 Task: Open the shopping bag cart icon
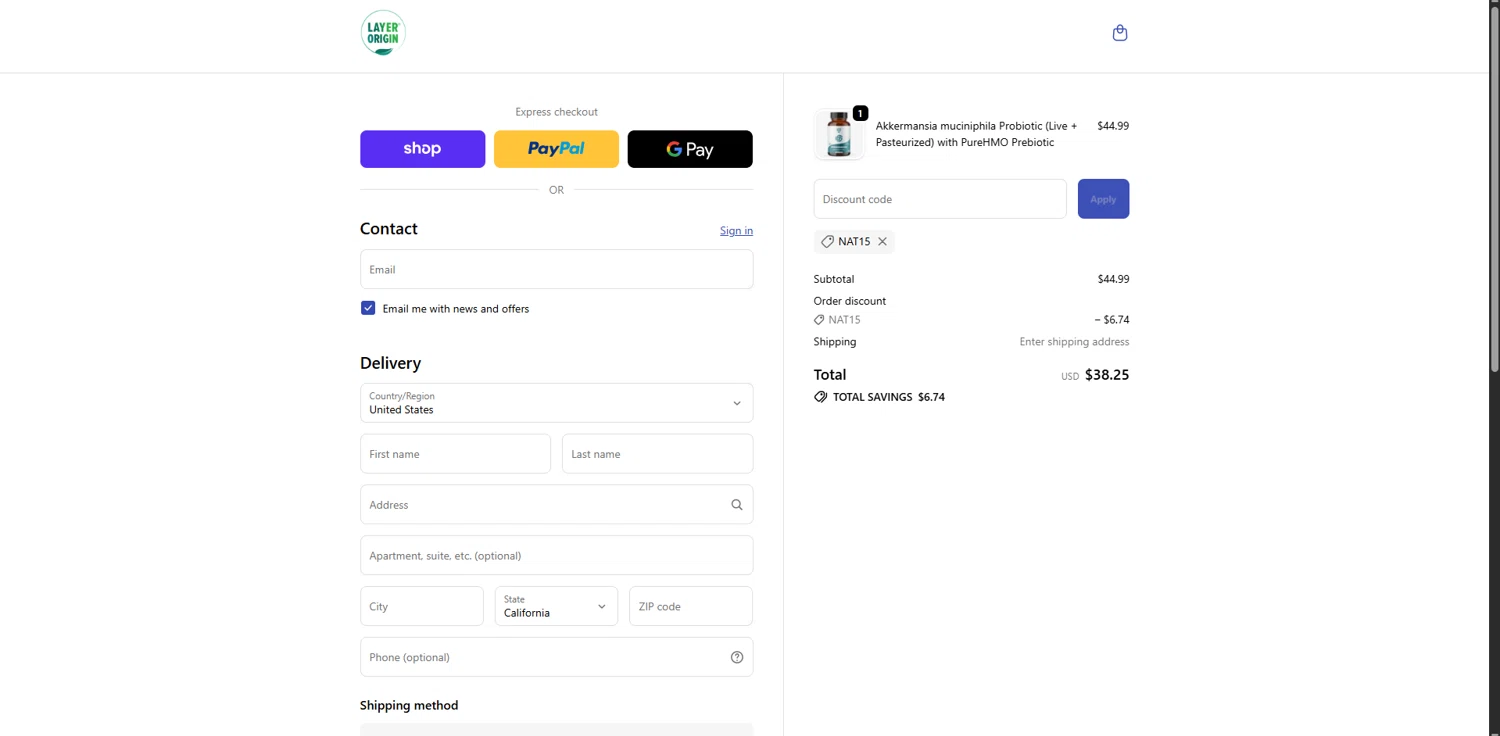[1120, 33]
